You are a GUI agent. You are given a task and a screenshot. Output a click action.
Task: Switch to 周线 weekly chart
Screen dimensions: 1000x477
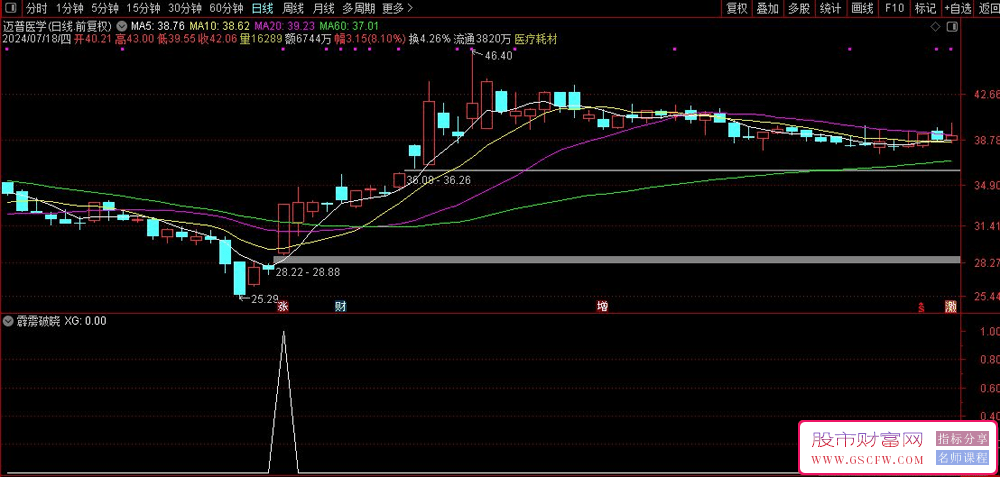point(293,8)
